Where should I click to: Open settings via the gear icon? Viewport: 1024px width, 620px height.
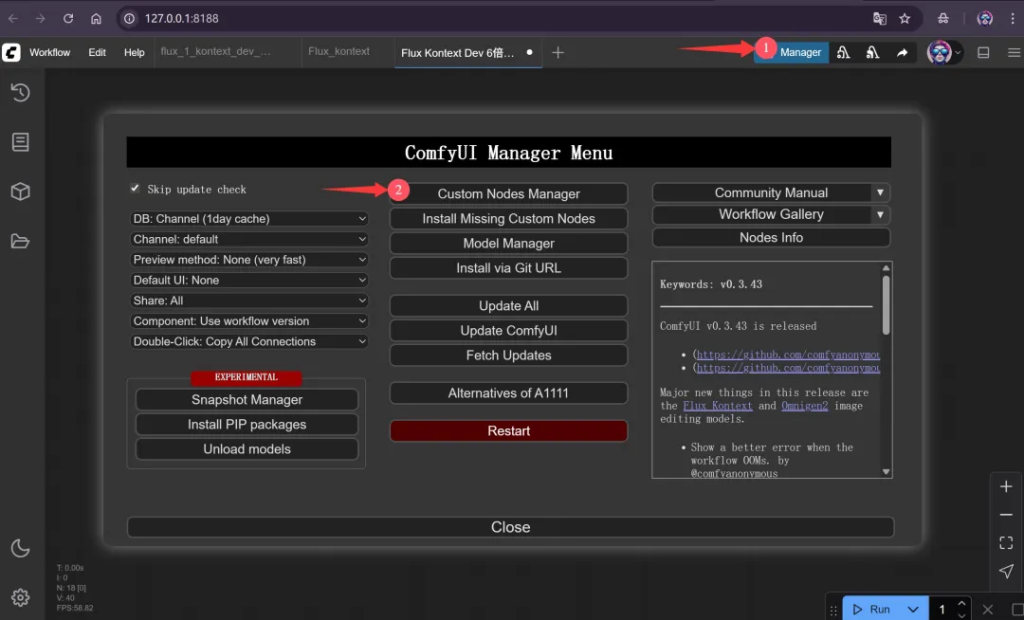(x=20, y=598)
